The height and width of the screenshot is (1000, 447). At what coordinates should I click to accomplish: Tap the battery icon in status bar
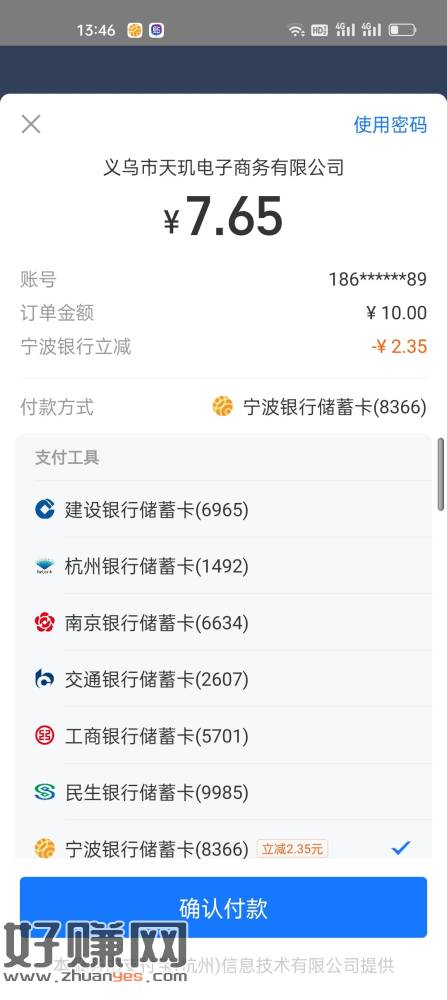coord(402,29)
